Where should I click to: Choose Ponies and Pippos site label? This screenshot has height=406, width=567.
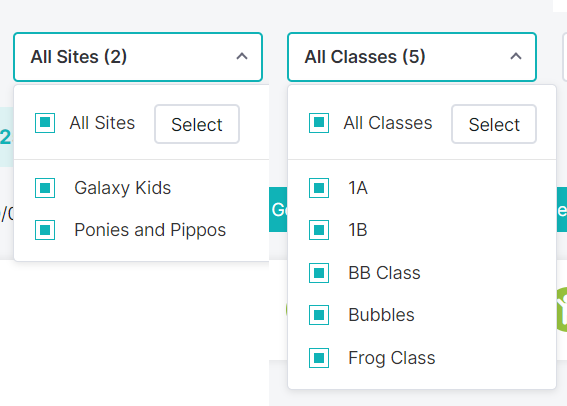150,230
